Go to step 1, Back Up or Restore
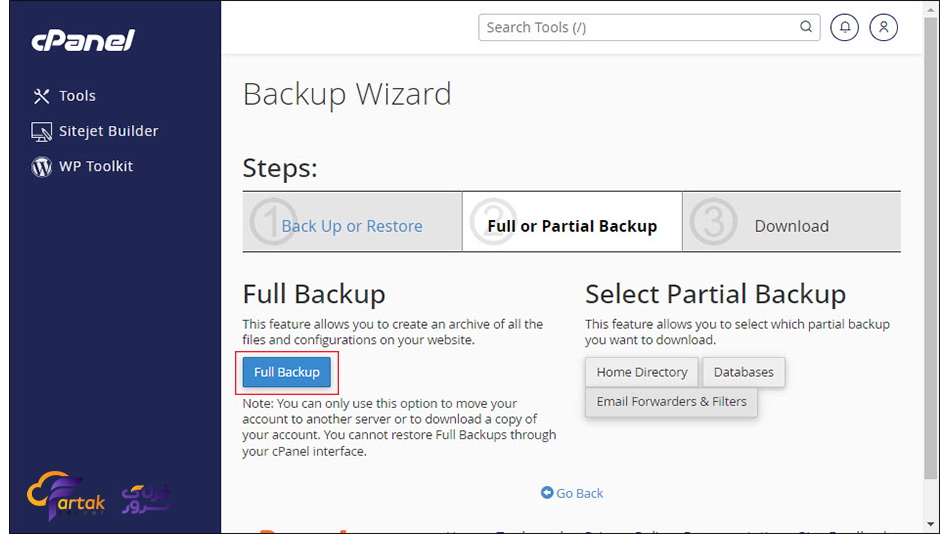Screen dimensions: 950x534 pos(351,226)
